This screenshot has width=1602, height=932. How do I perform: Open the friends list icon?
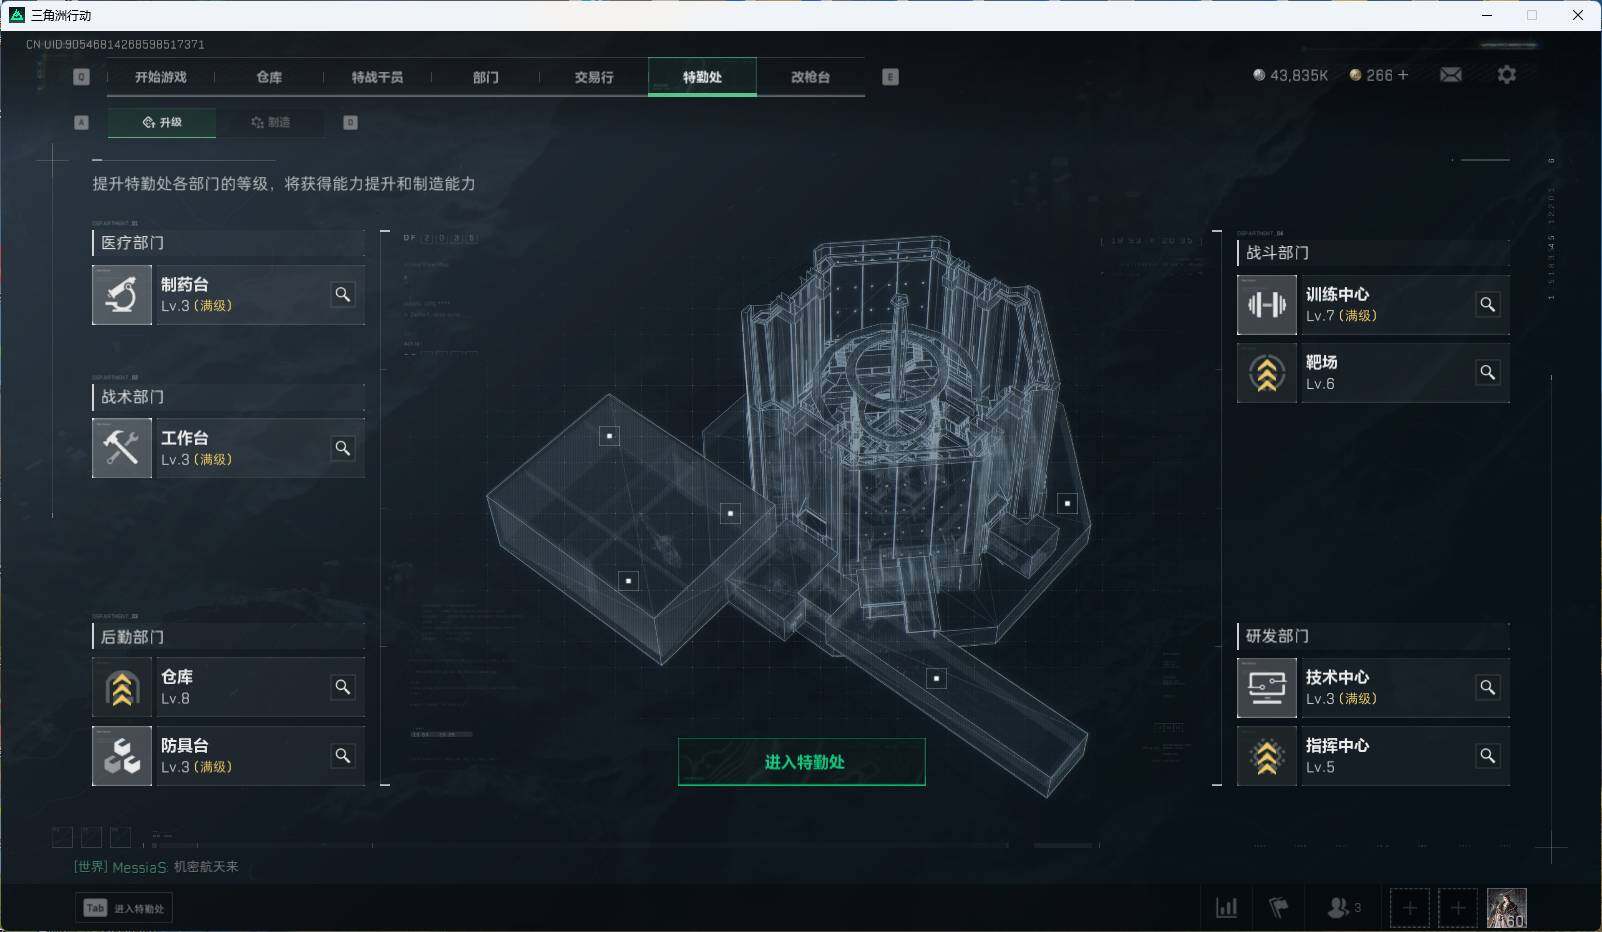[x=1343, y=908]
